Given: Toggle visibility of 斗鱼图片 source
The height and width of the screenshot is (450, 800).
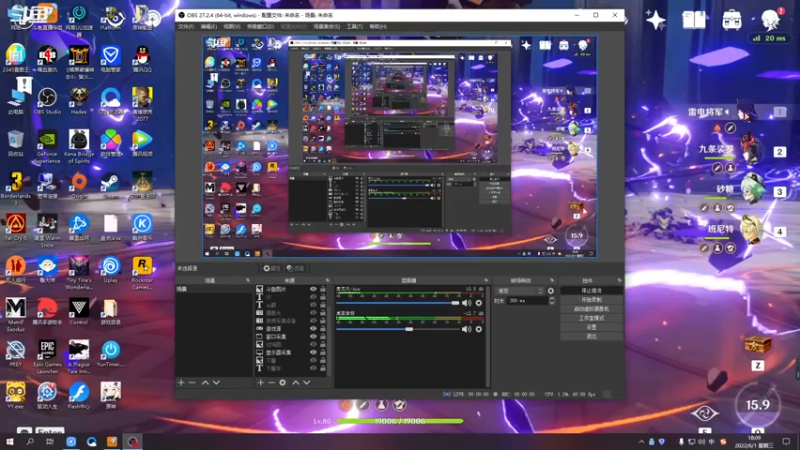Looking at the screenshot, I should (x=313, y=289).
